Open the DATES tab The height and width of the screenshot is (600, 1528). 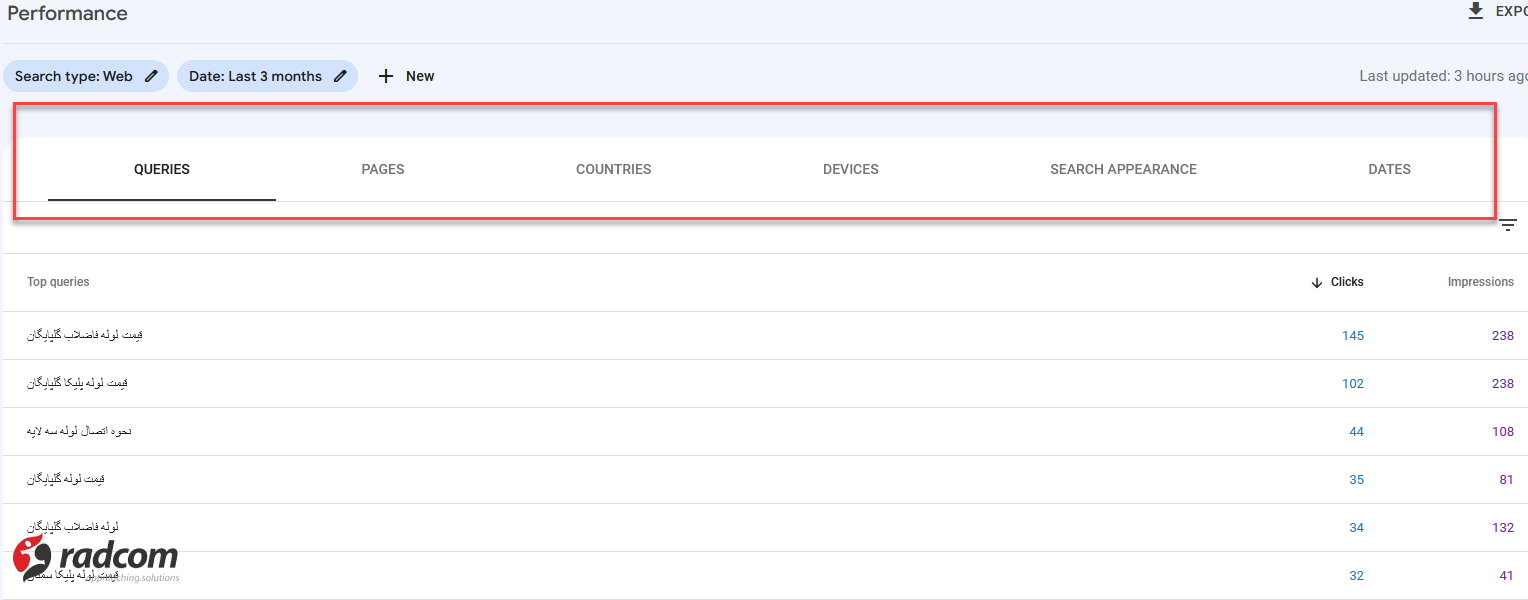(x=1389, y=169)
